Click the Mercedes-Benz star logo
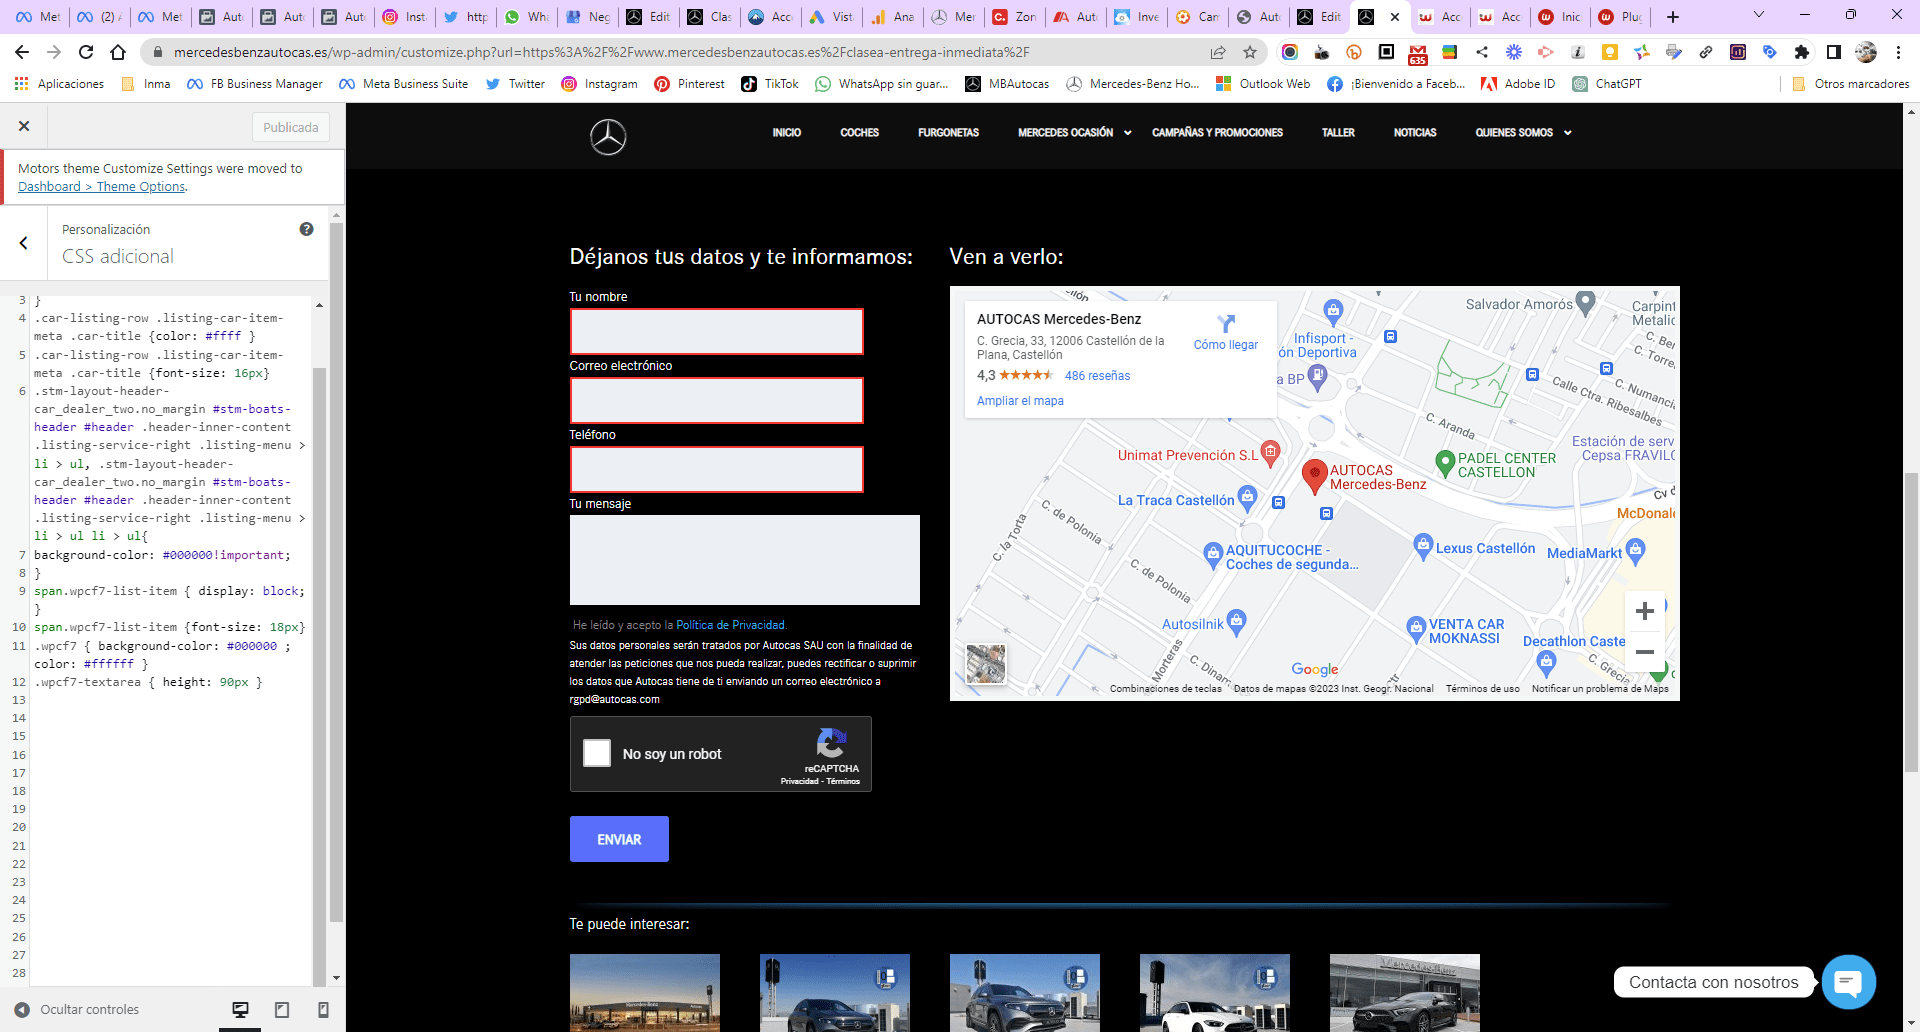1920x1032 pixels. (x=608, y=136)
